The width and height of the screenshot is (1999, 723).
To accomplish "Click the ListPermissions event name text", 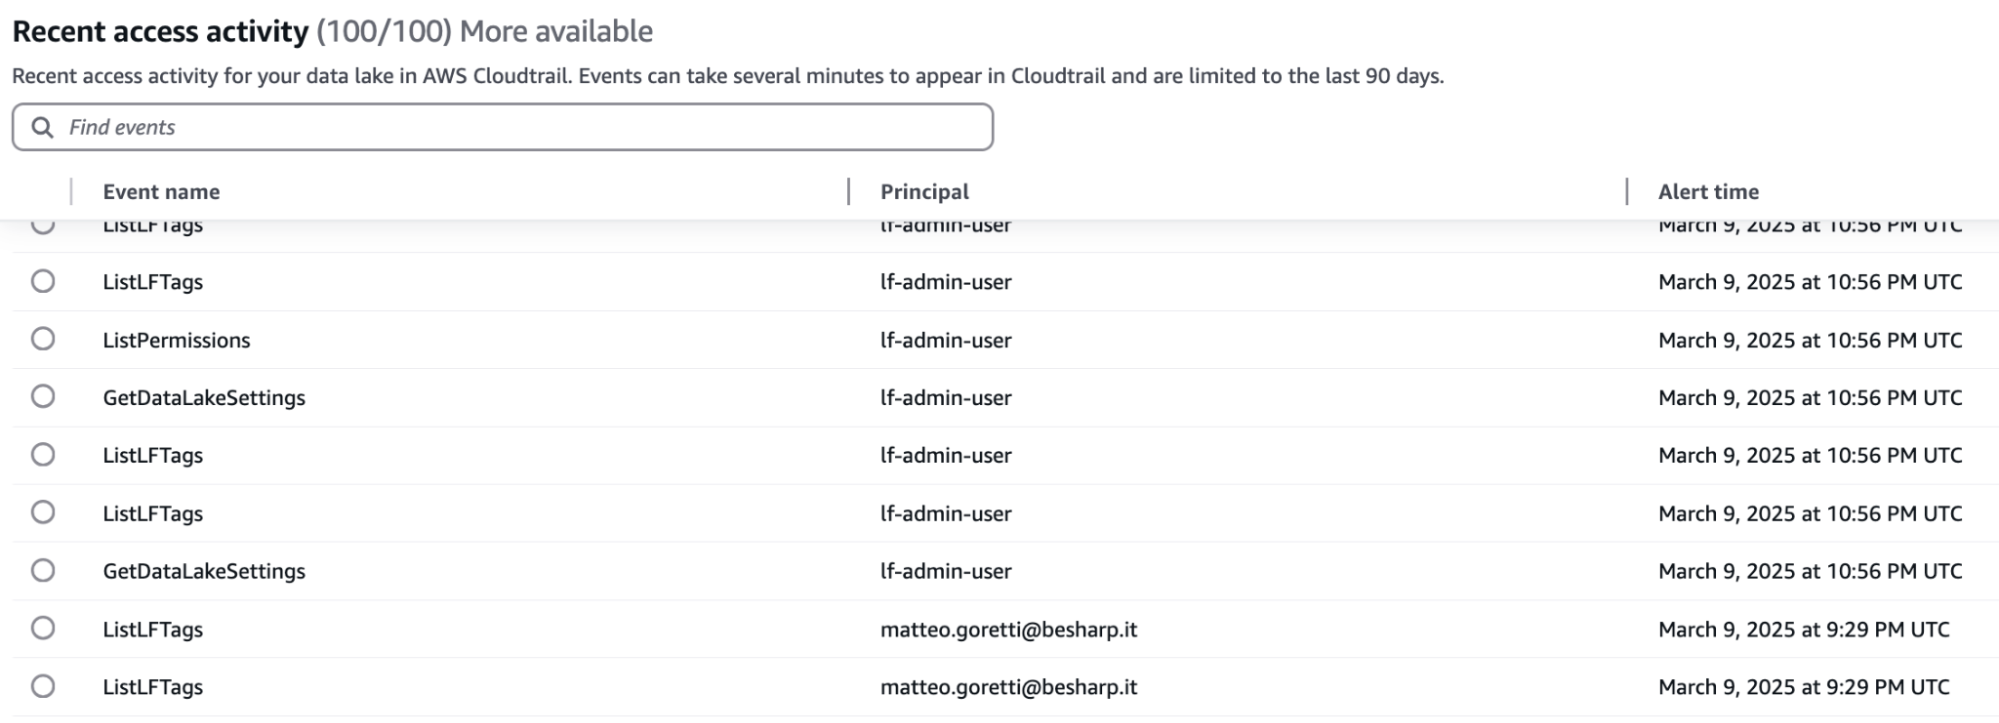I will 176,340.
